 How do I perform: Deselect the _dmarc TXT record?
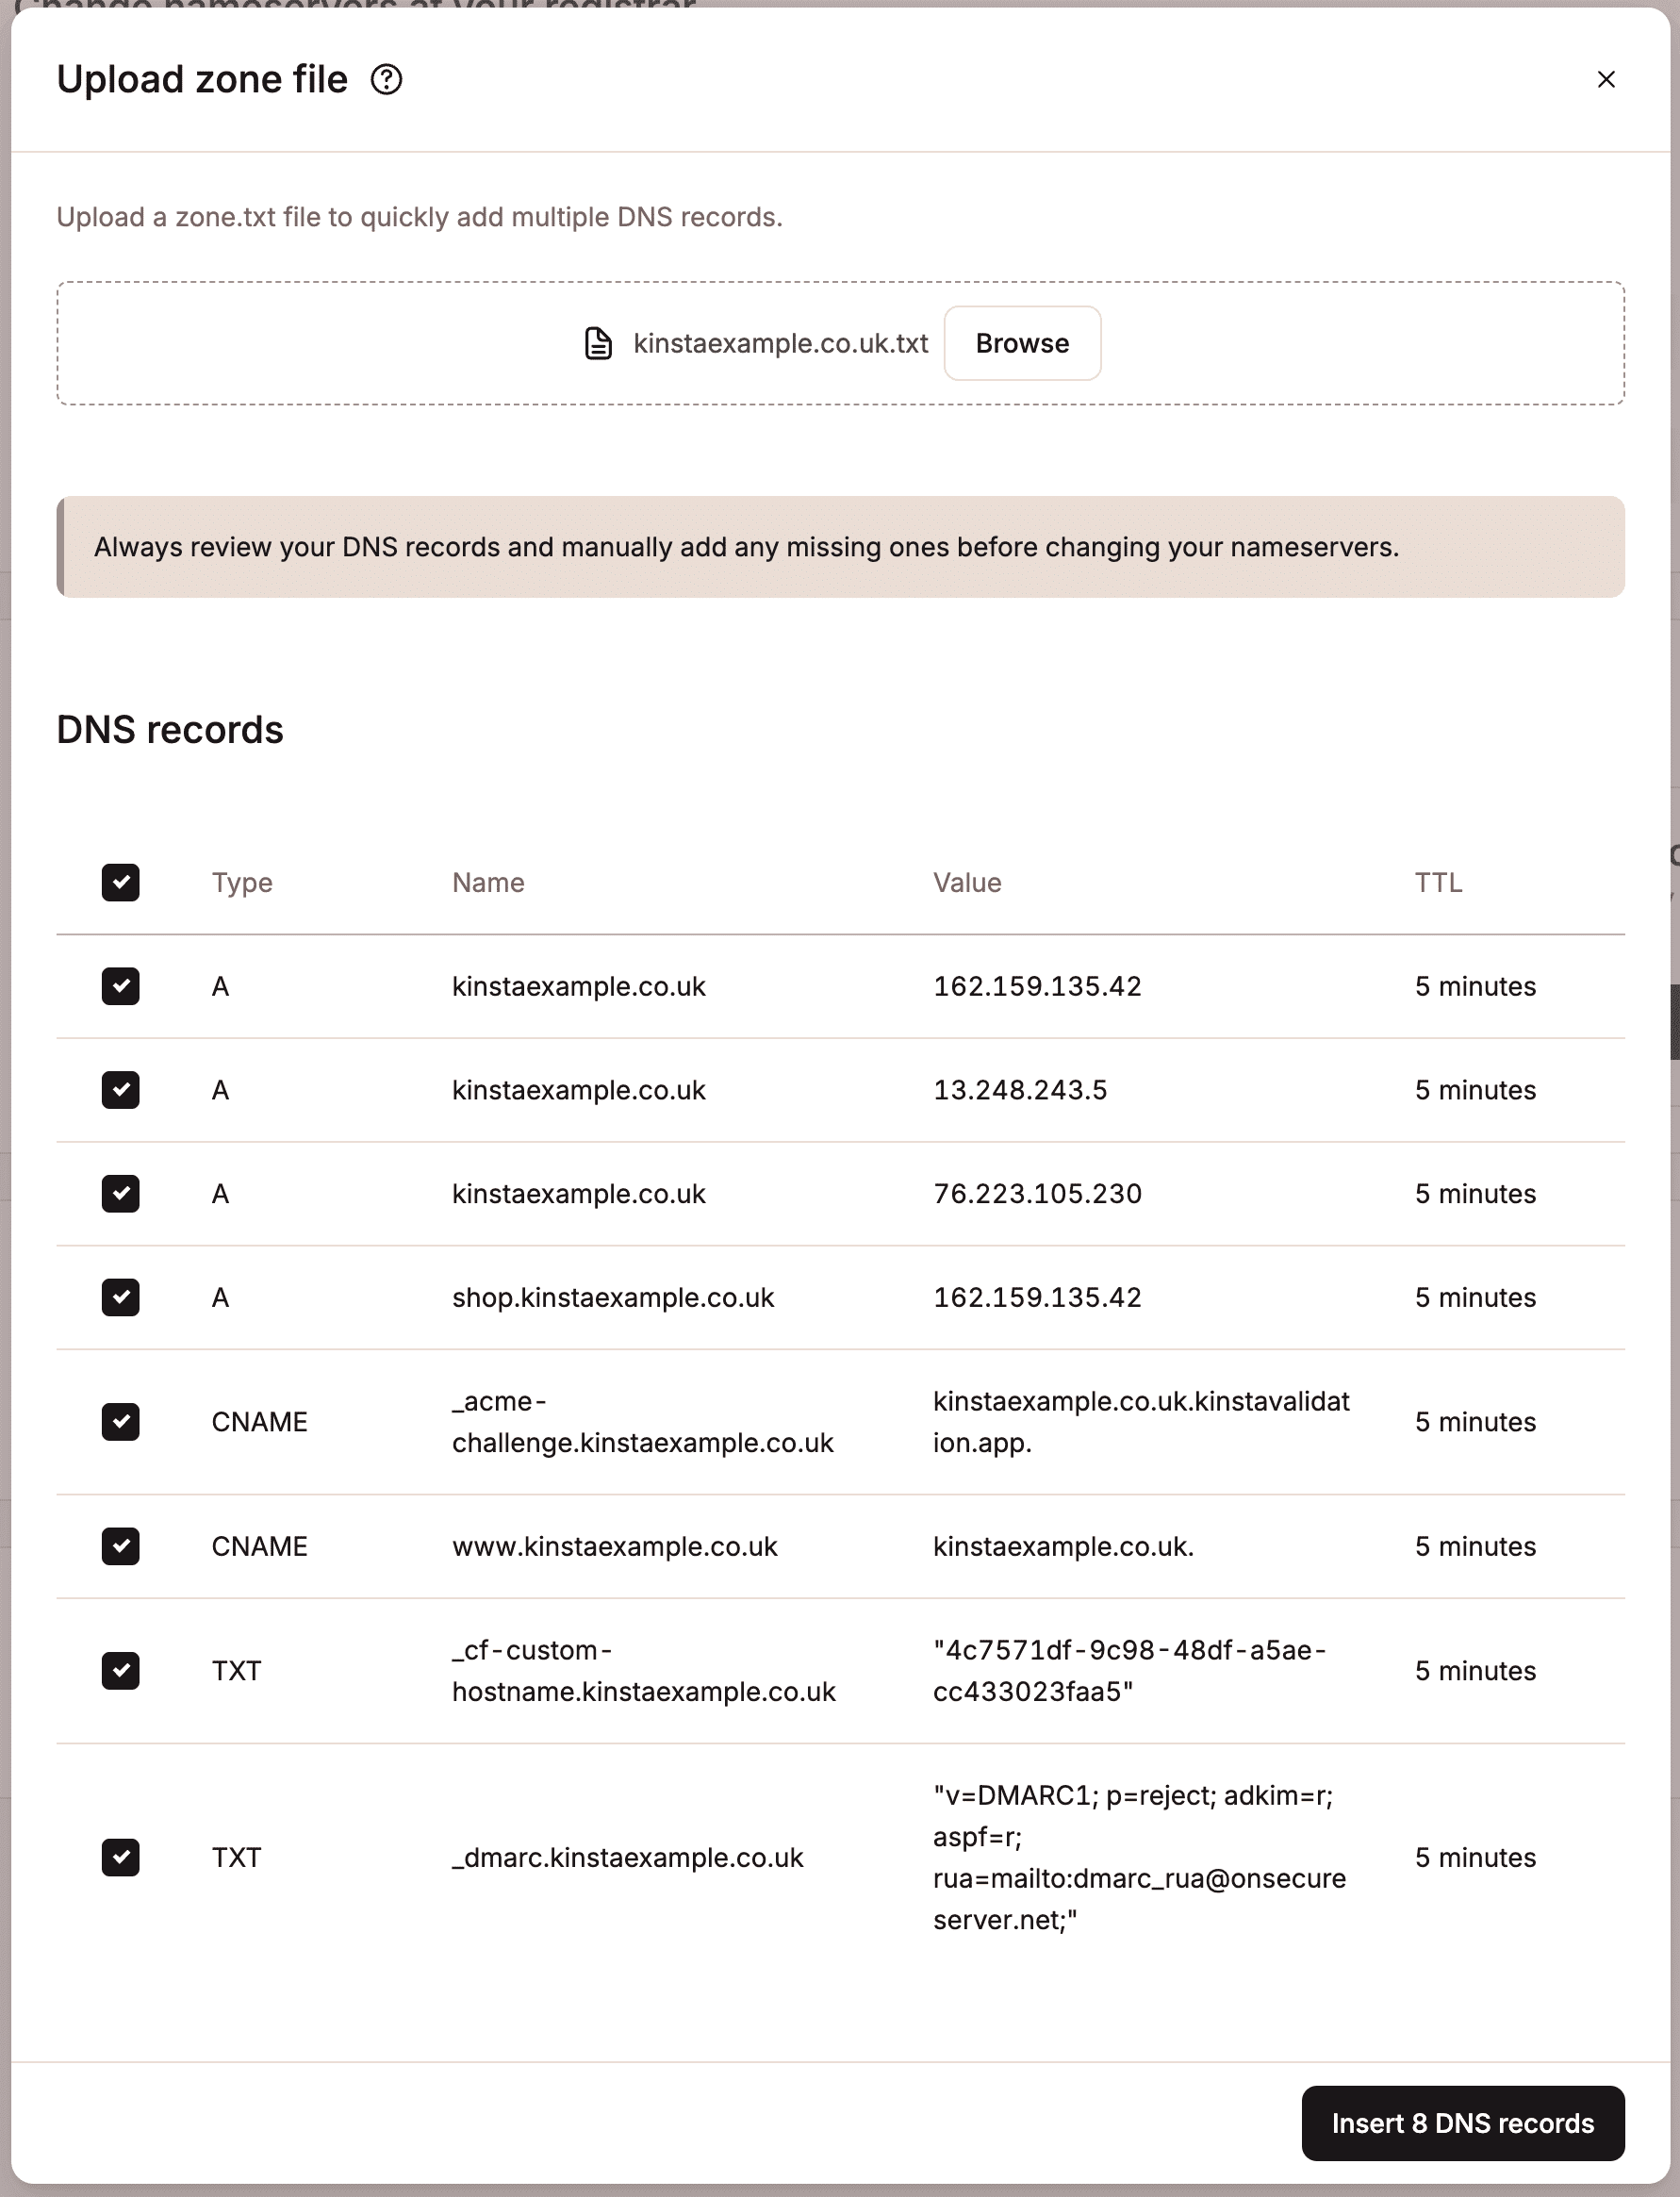pyautogui.click(x=120, y=1857)
